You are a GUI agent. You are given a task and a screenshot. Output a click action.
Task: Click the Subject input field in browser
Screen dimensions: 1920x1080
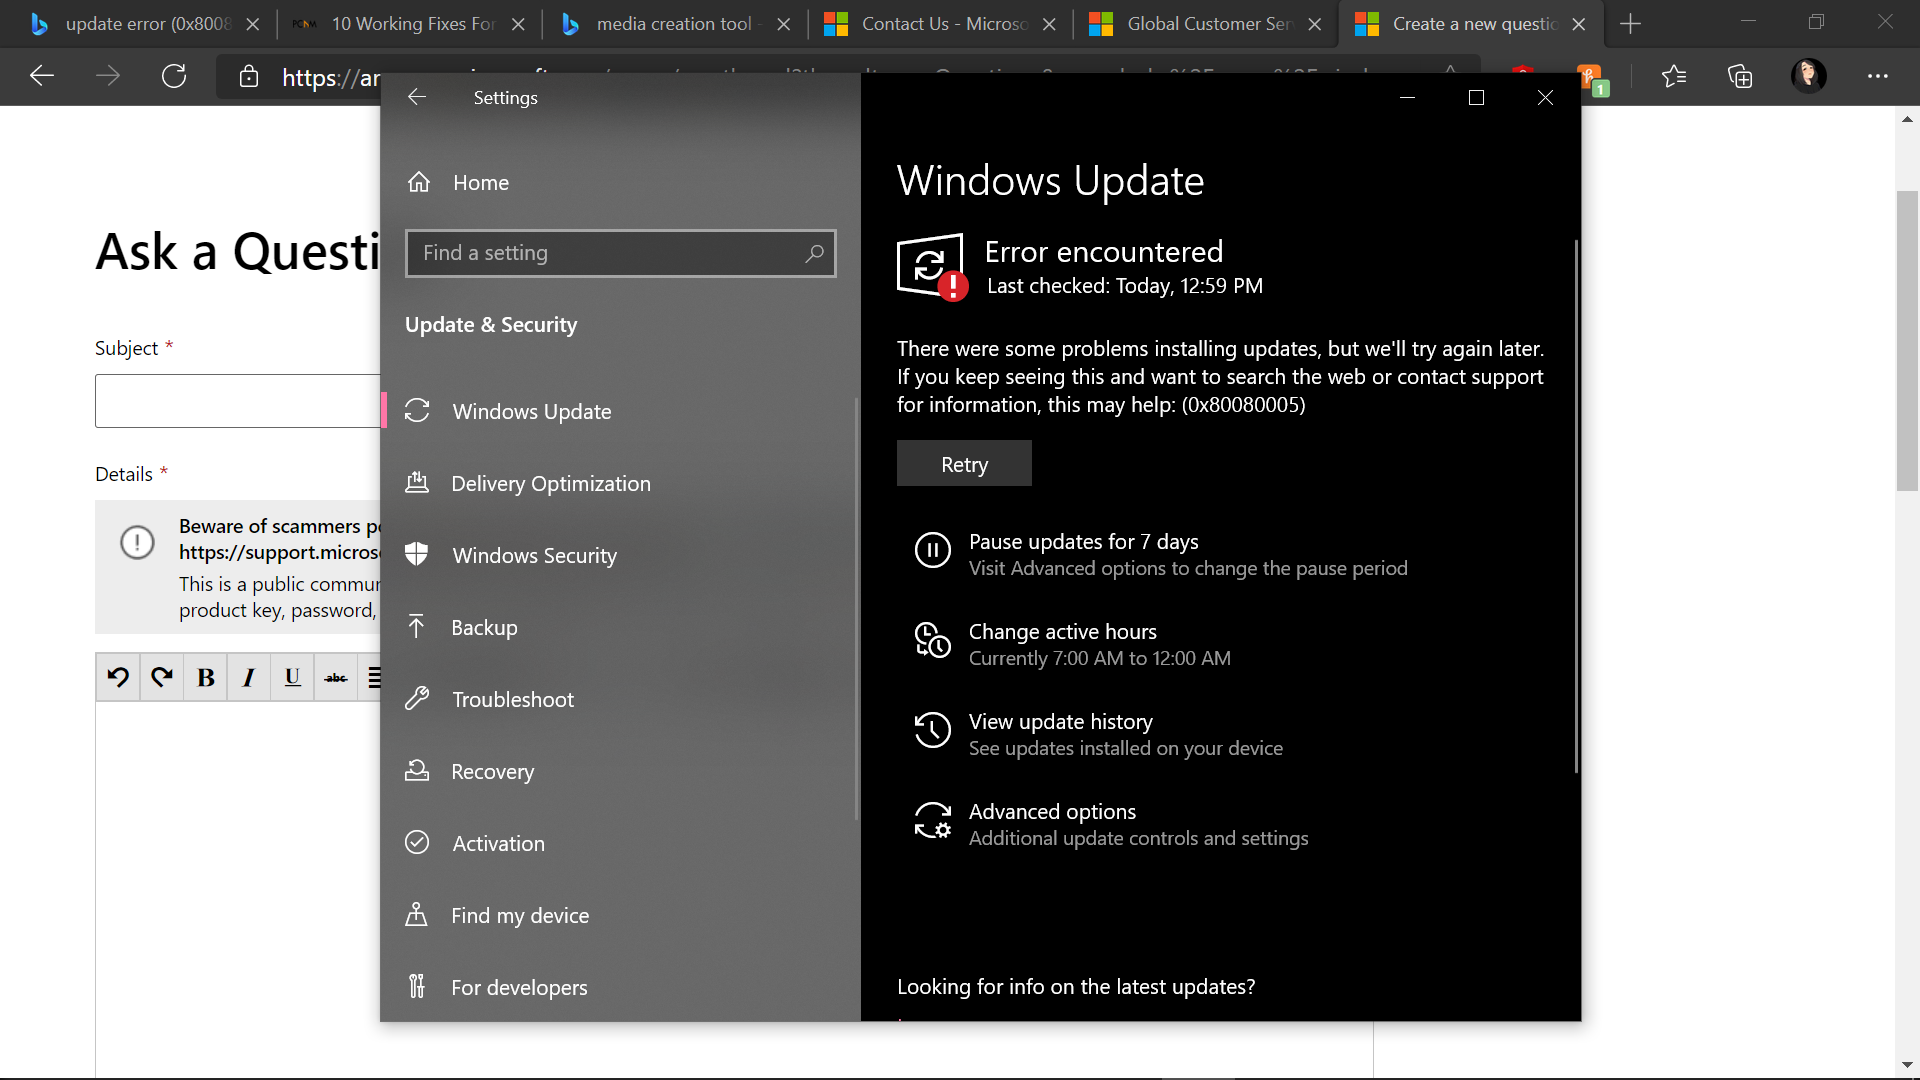pyautogui.click(x=238, y=401)
